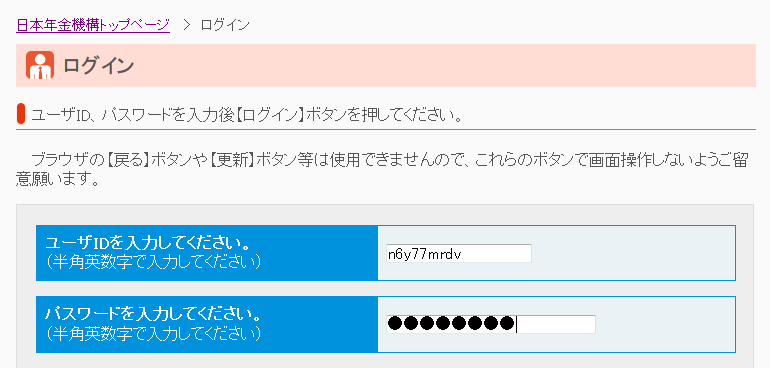Click the ログイン heading title text
Image resolution: width=770 pixels, height=368 pixels.
98,65
